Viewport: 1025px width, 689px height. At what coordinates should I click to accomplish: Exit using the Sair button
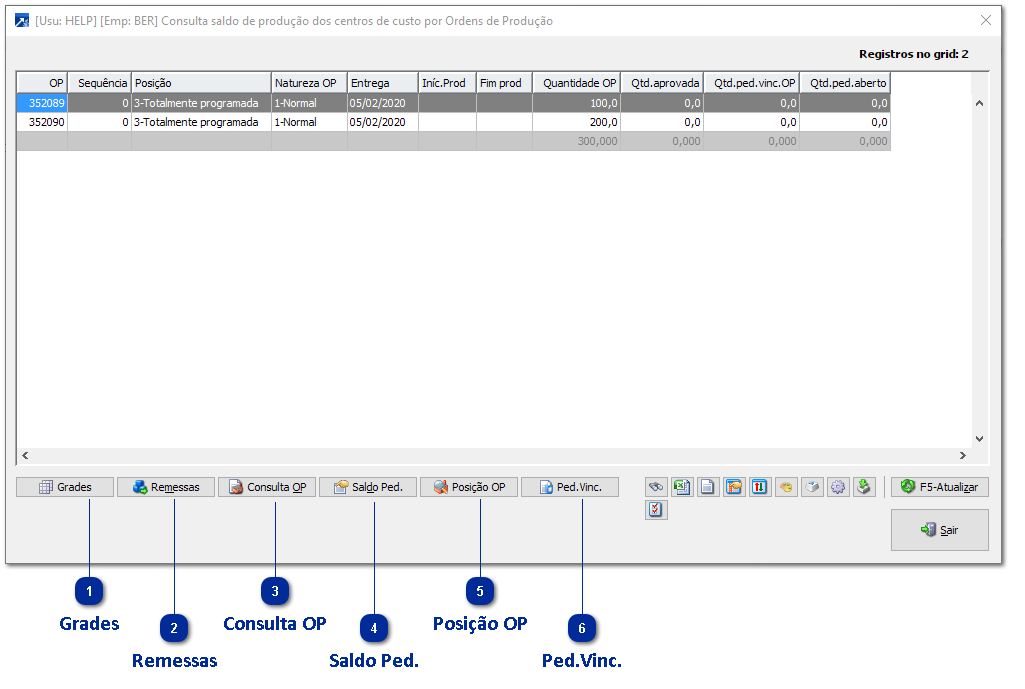pos(939,530)
